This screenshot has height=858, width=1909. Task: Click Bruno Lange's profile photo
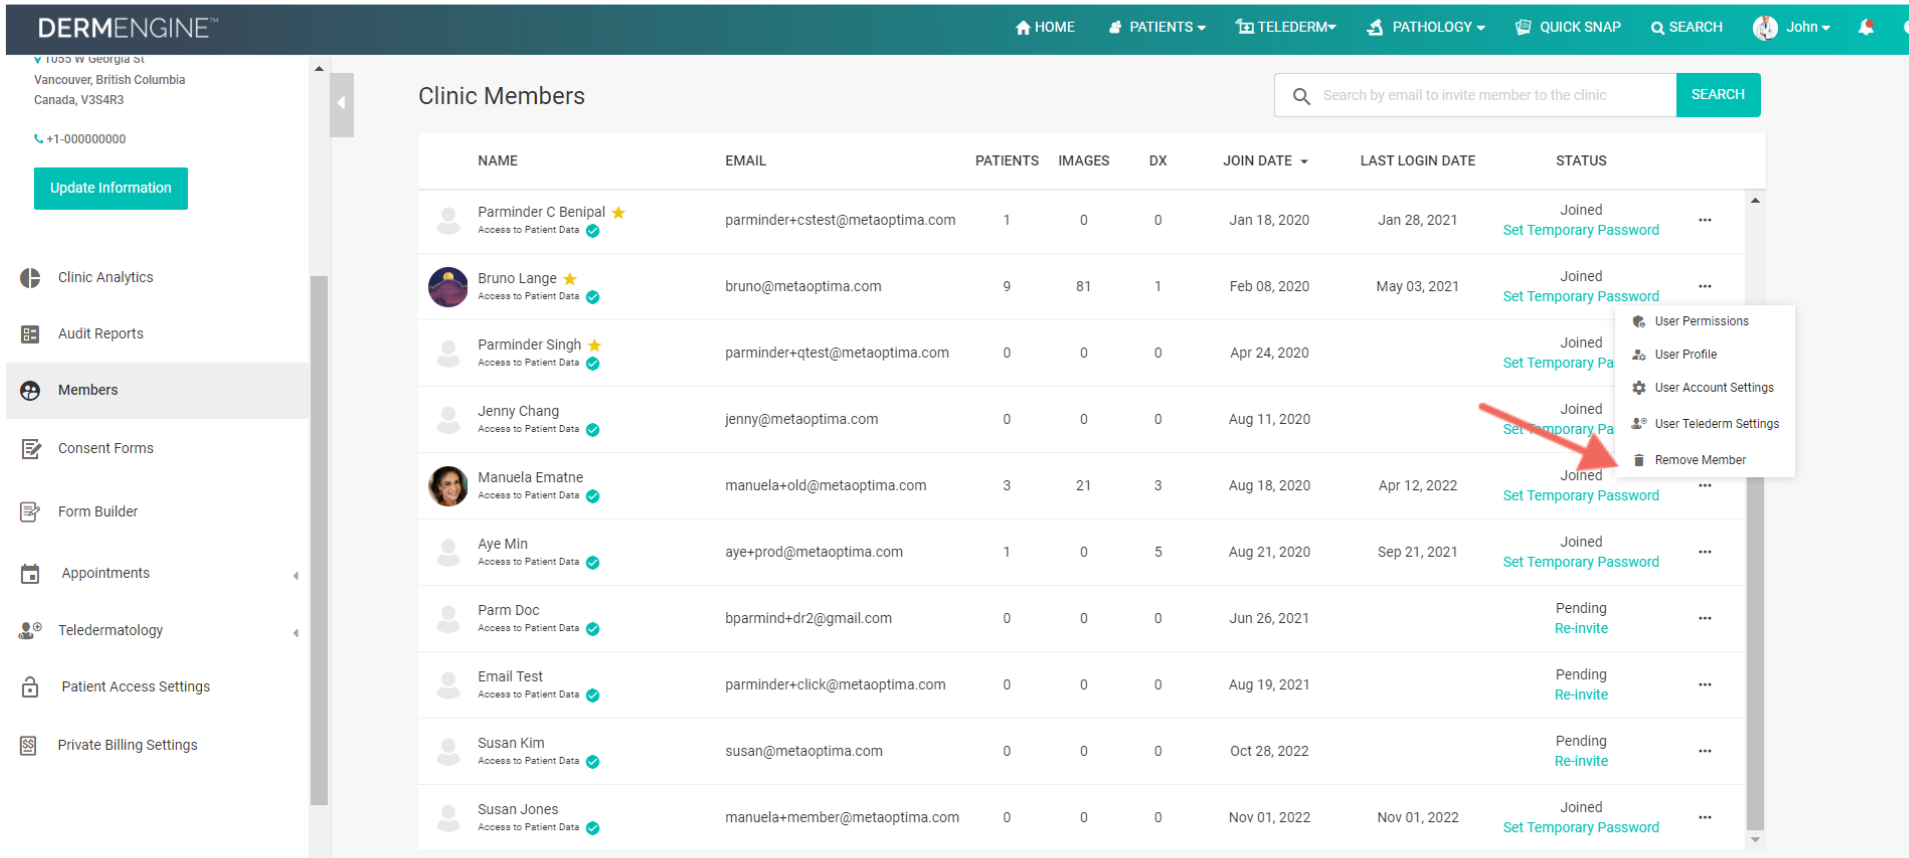tap(448, 287)
